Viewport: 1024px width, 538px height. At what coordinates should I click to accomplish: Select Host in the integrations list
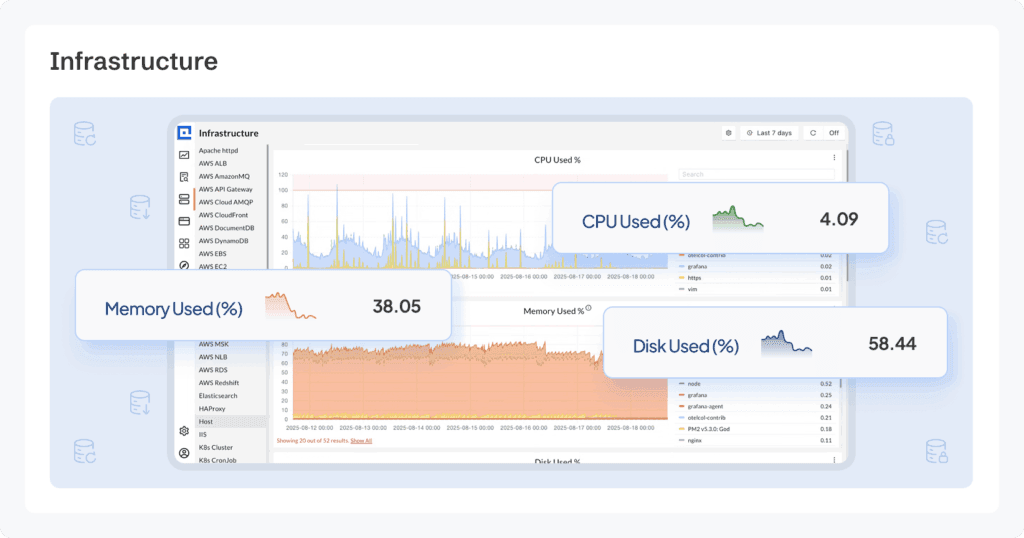tap(206, 421)
